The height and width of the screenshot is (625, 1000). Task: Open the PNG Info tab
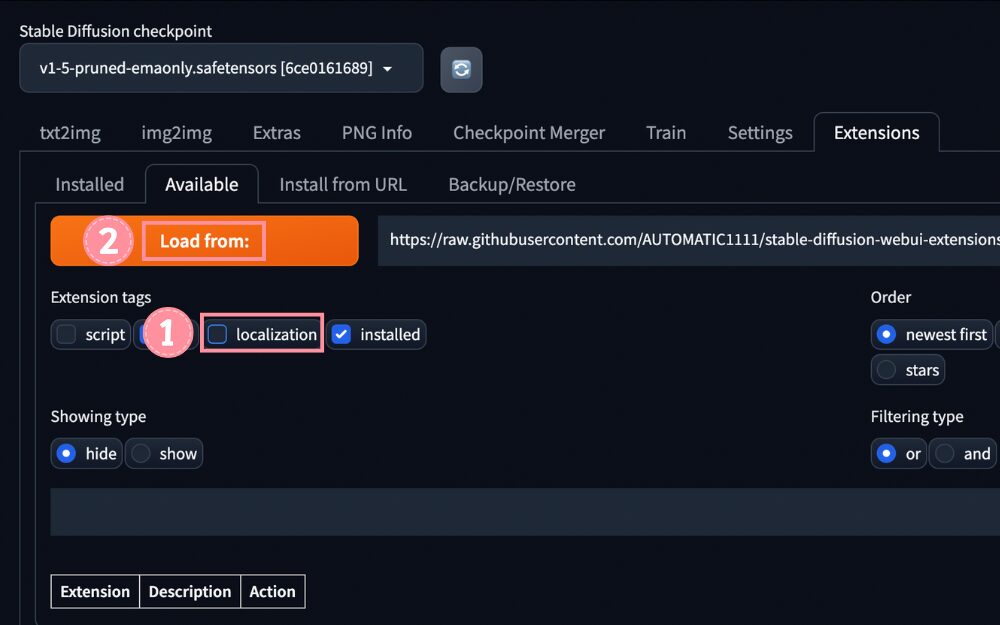click(377, 133)
